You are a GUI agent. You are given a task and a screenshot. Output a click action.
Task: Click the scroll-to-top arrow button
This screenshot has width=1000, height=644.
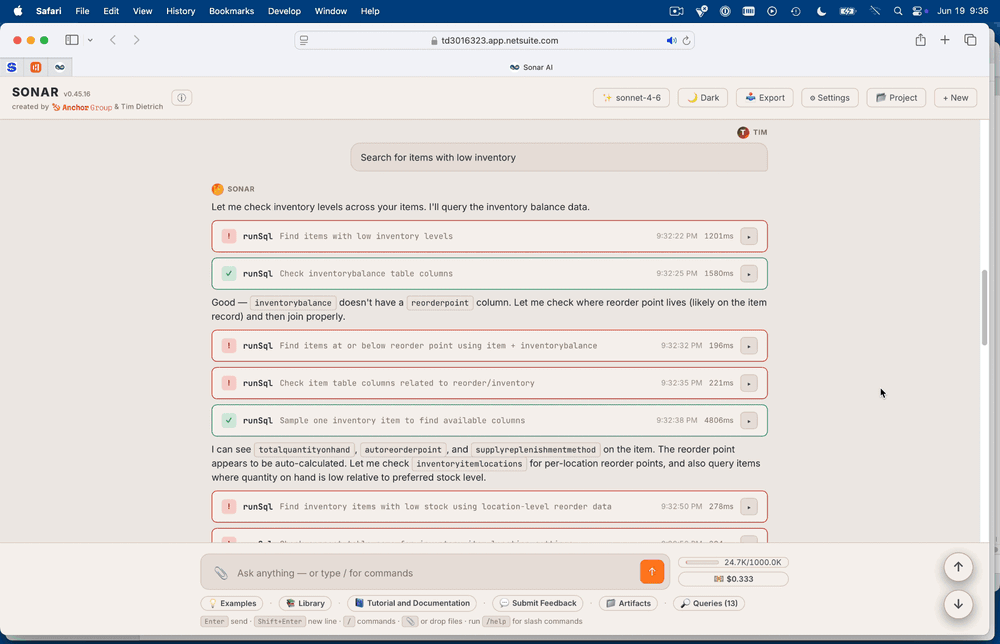click(958, 567)
